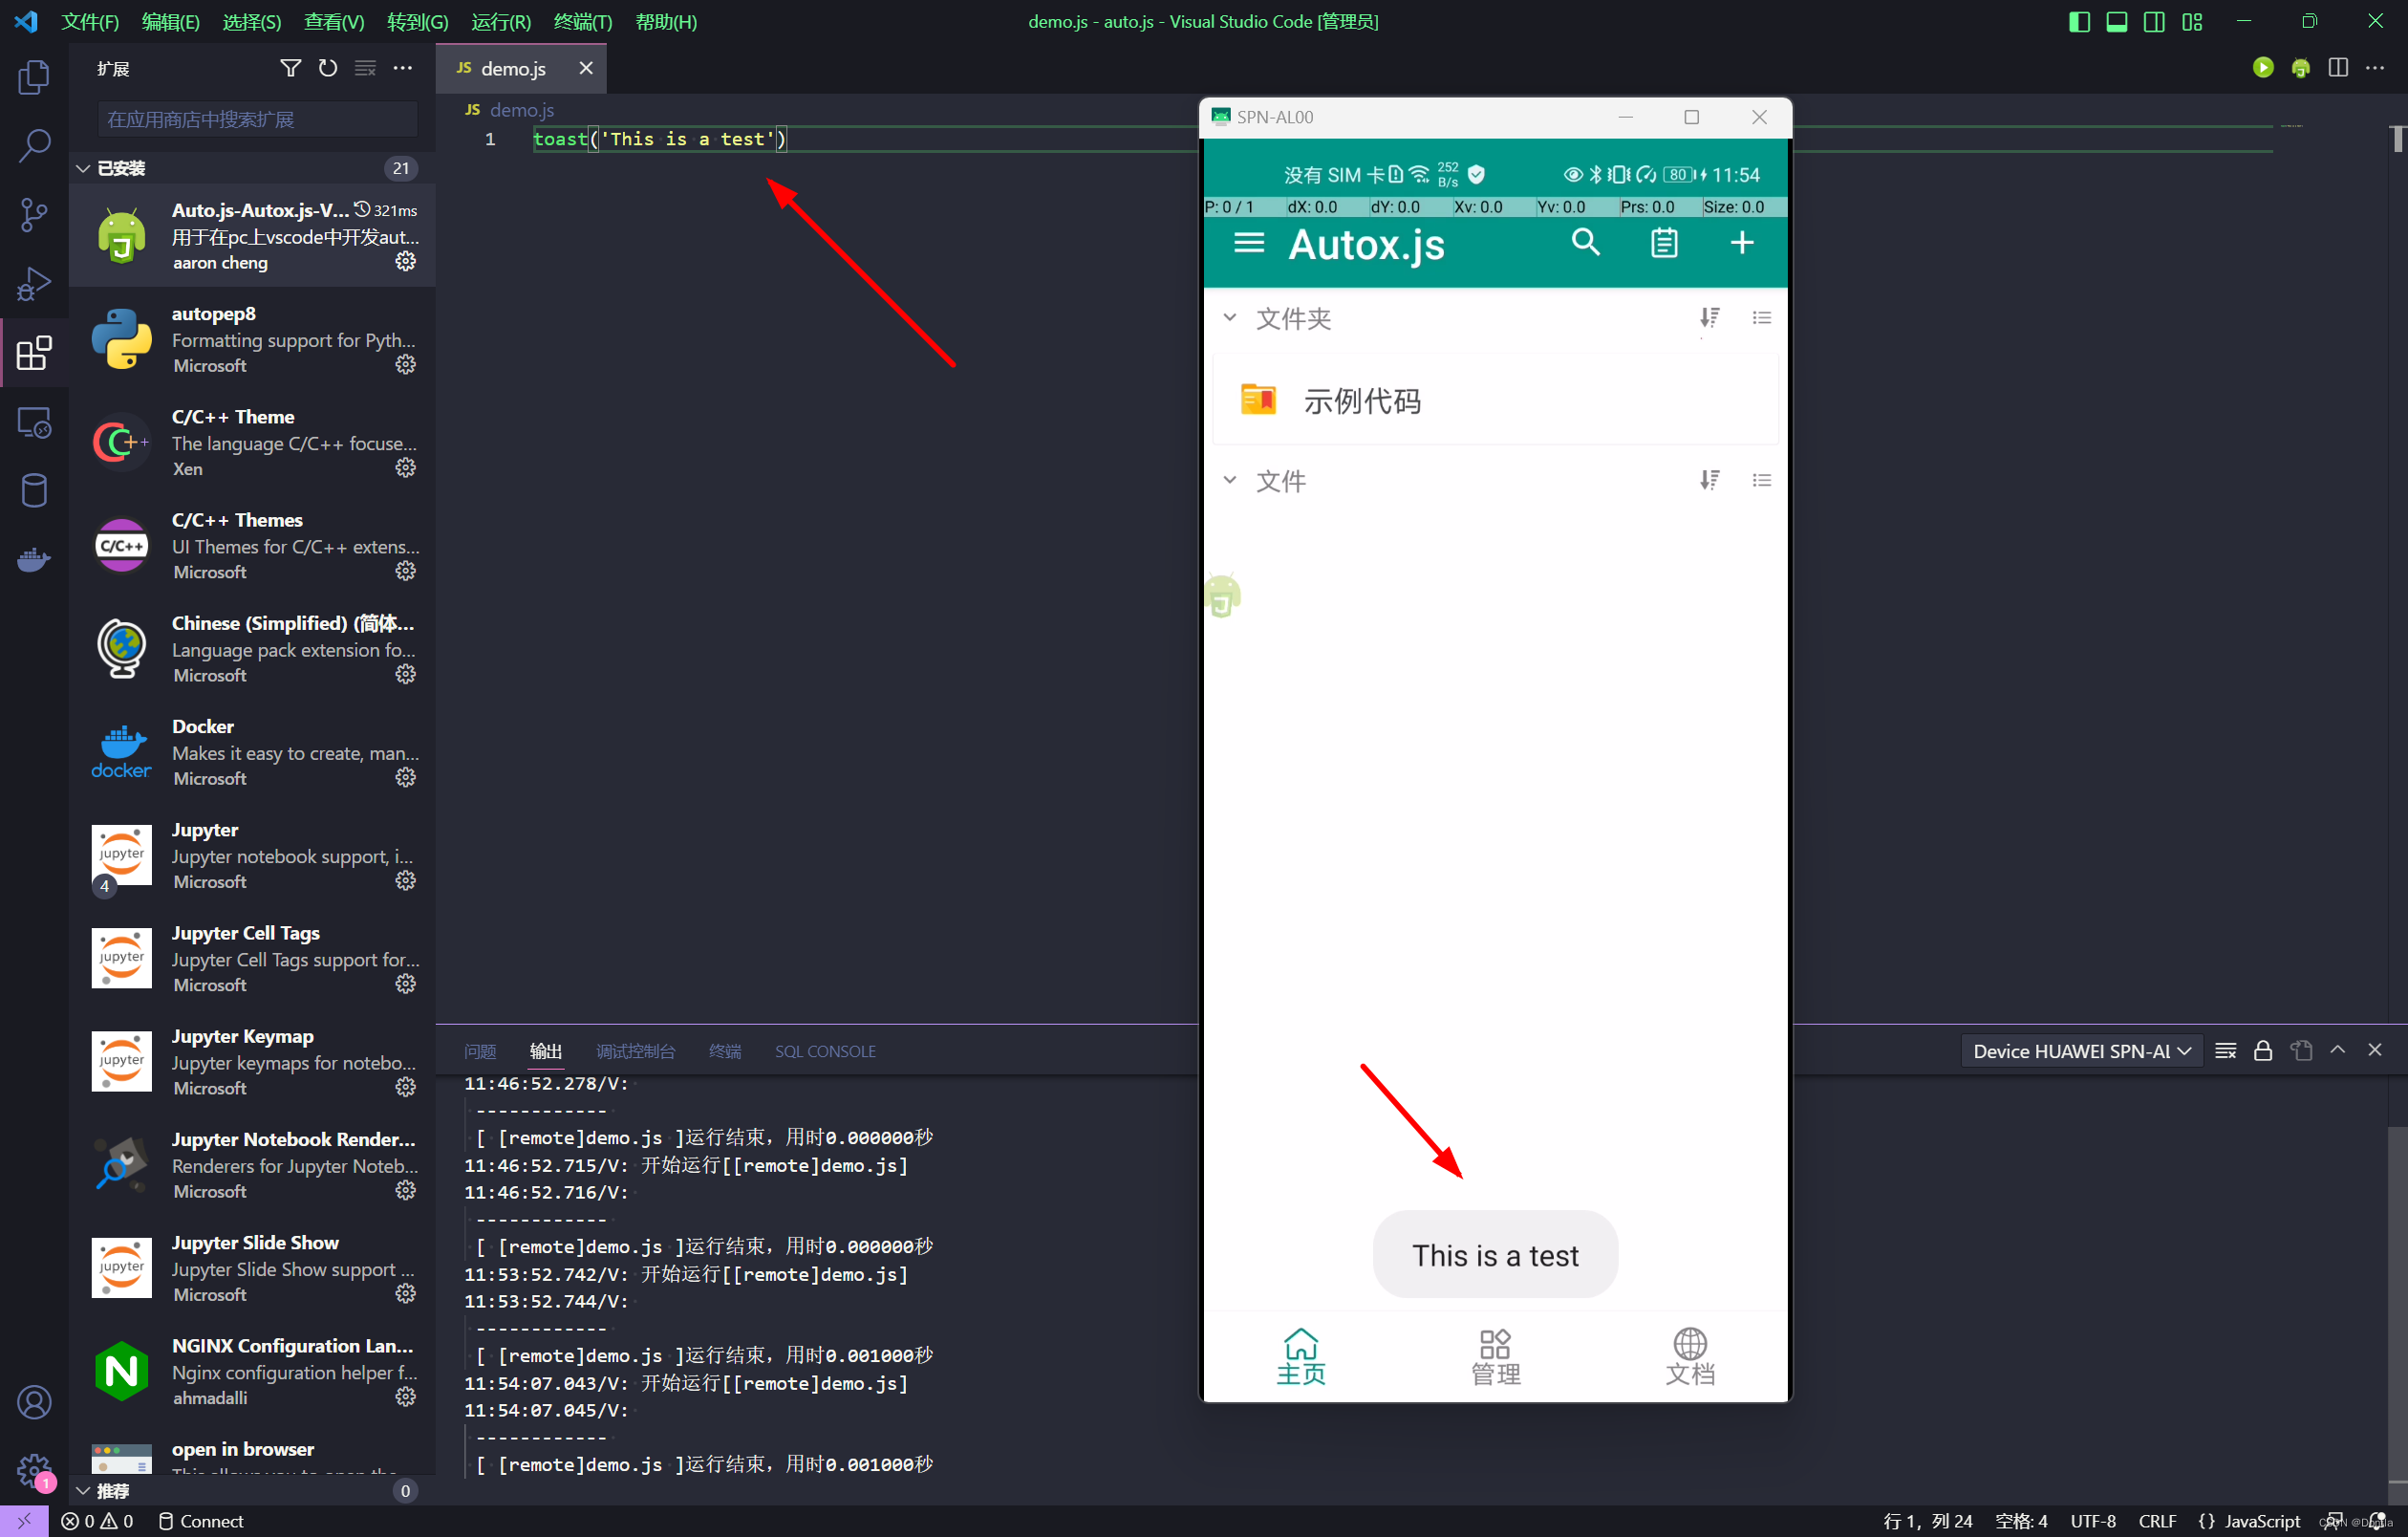Tap the Autox.js search icon
Screen dimensions: 2408x1537
1586,242
